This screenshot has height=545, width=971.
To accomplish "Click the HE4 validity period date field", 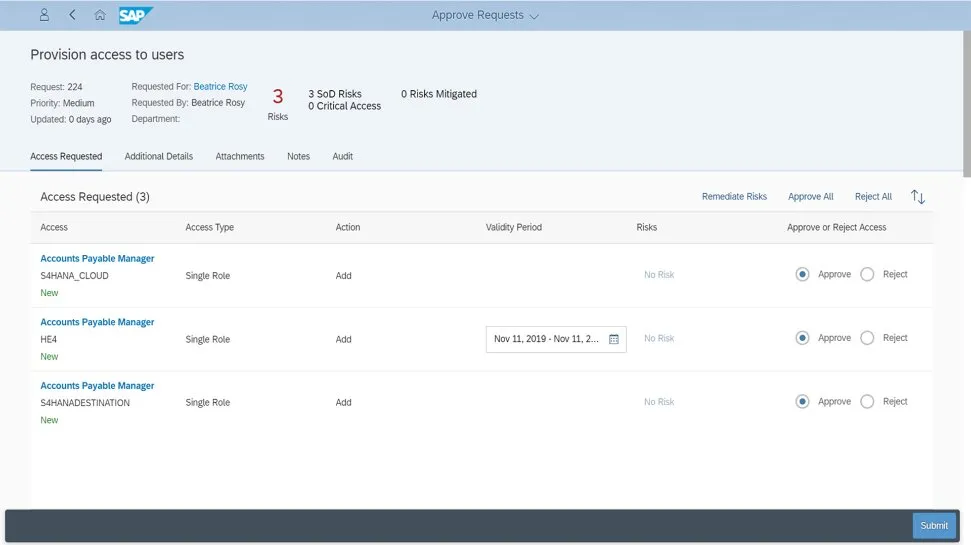I will pos(546,339).
